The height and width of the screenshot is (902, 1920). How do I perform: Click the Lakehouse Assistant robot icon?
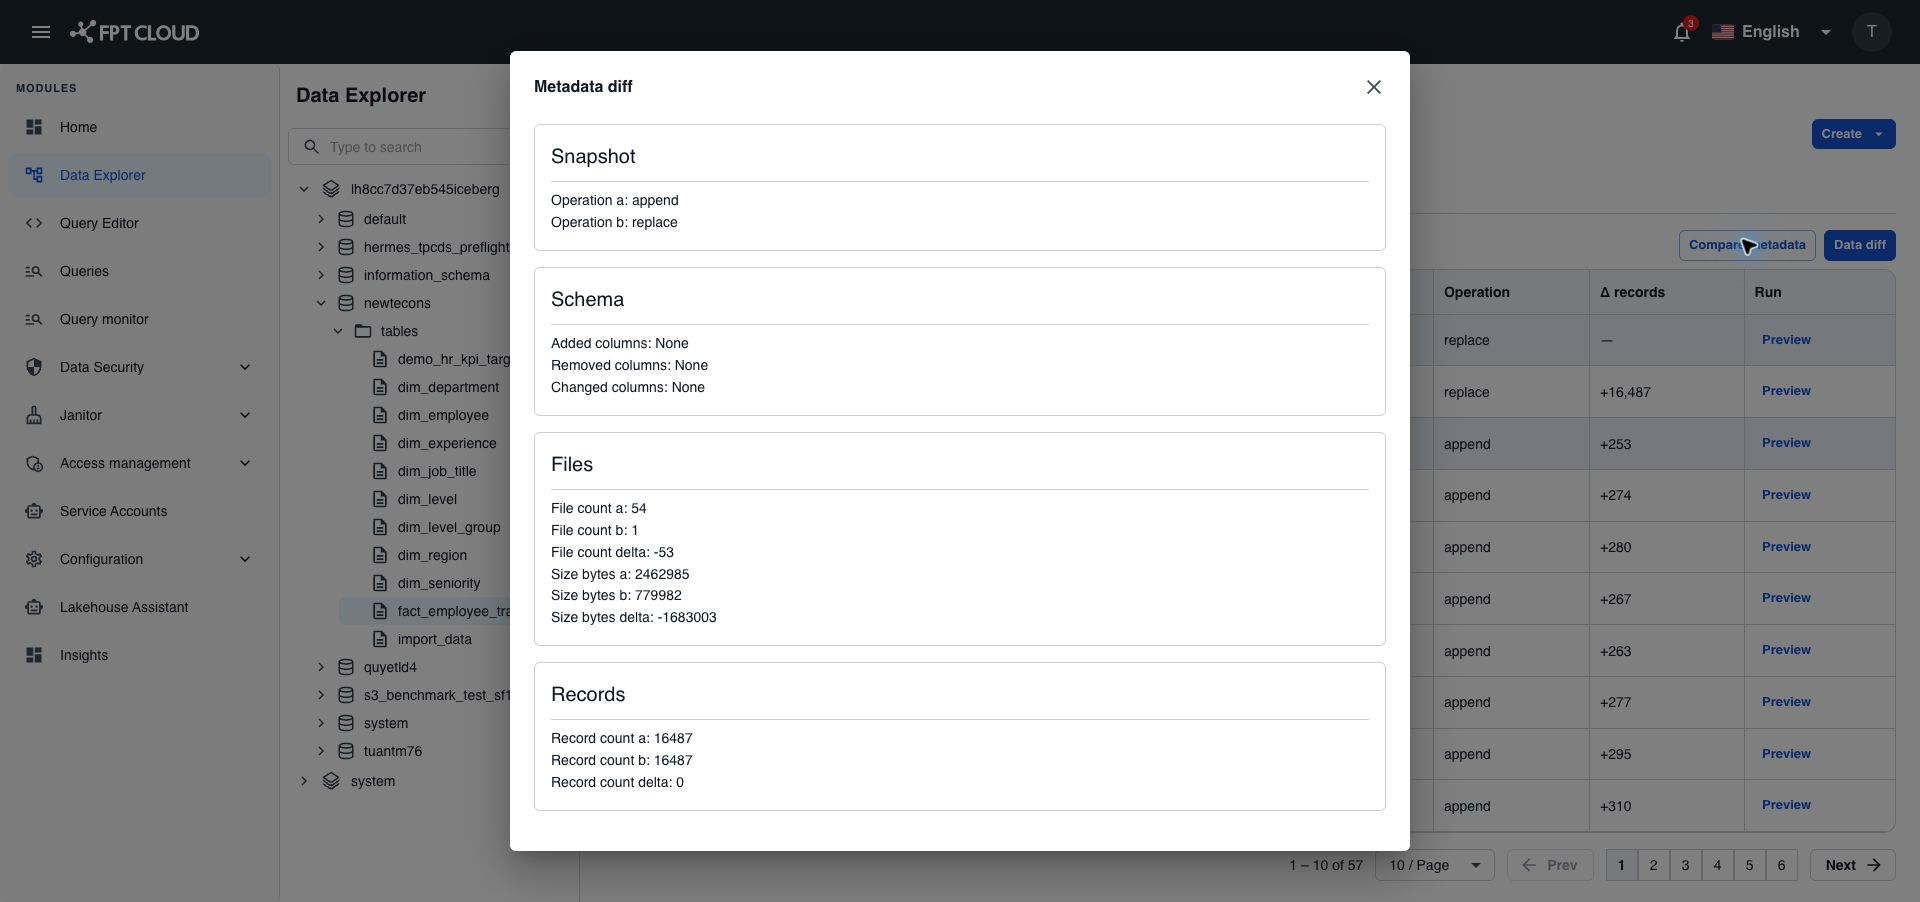pyautogui.click(x=34, y=607)
